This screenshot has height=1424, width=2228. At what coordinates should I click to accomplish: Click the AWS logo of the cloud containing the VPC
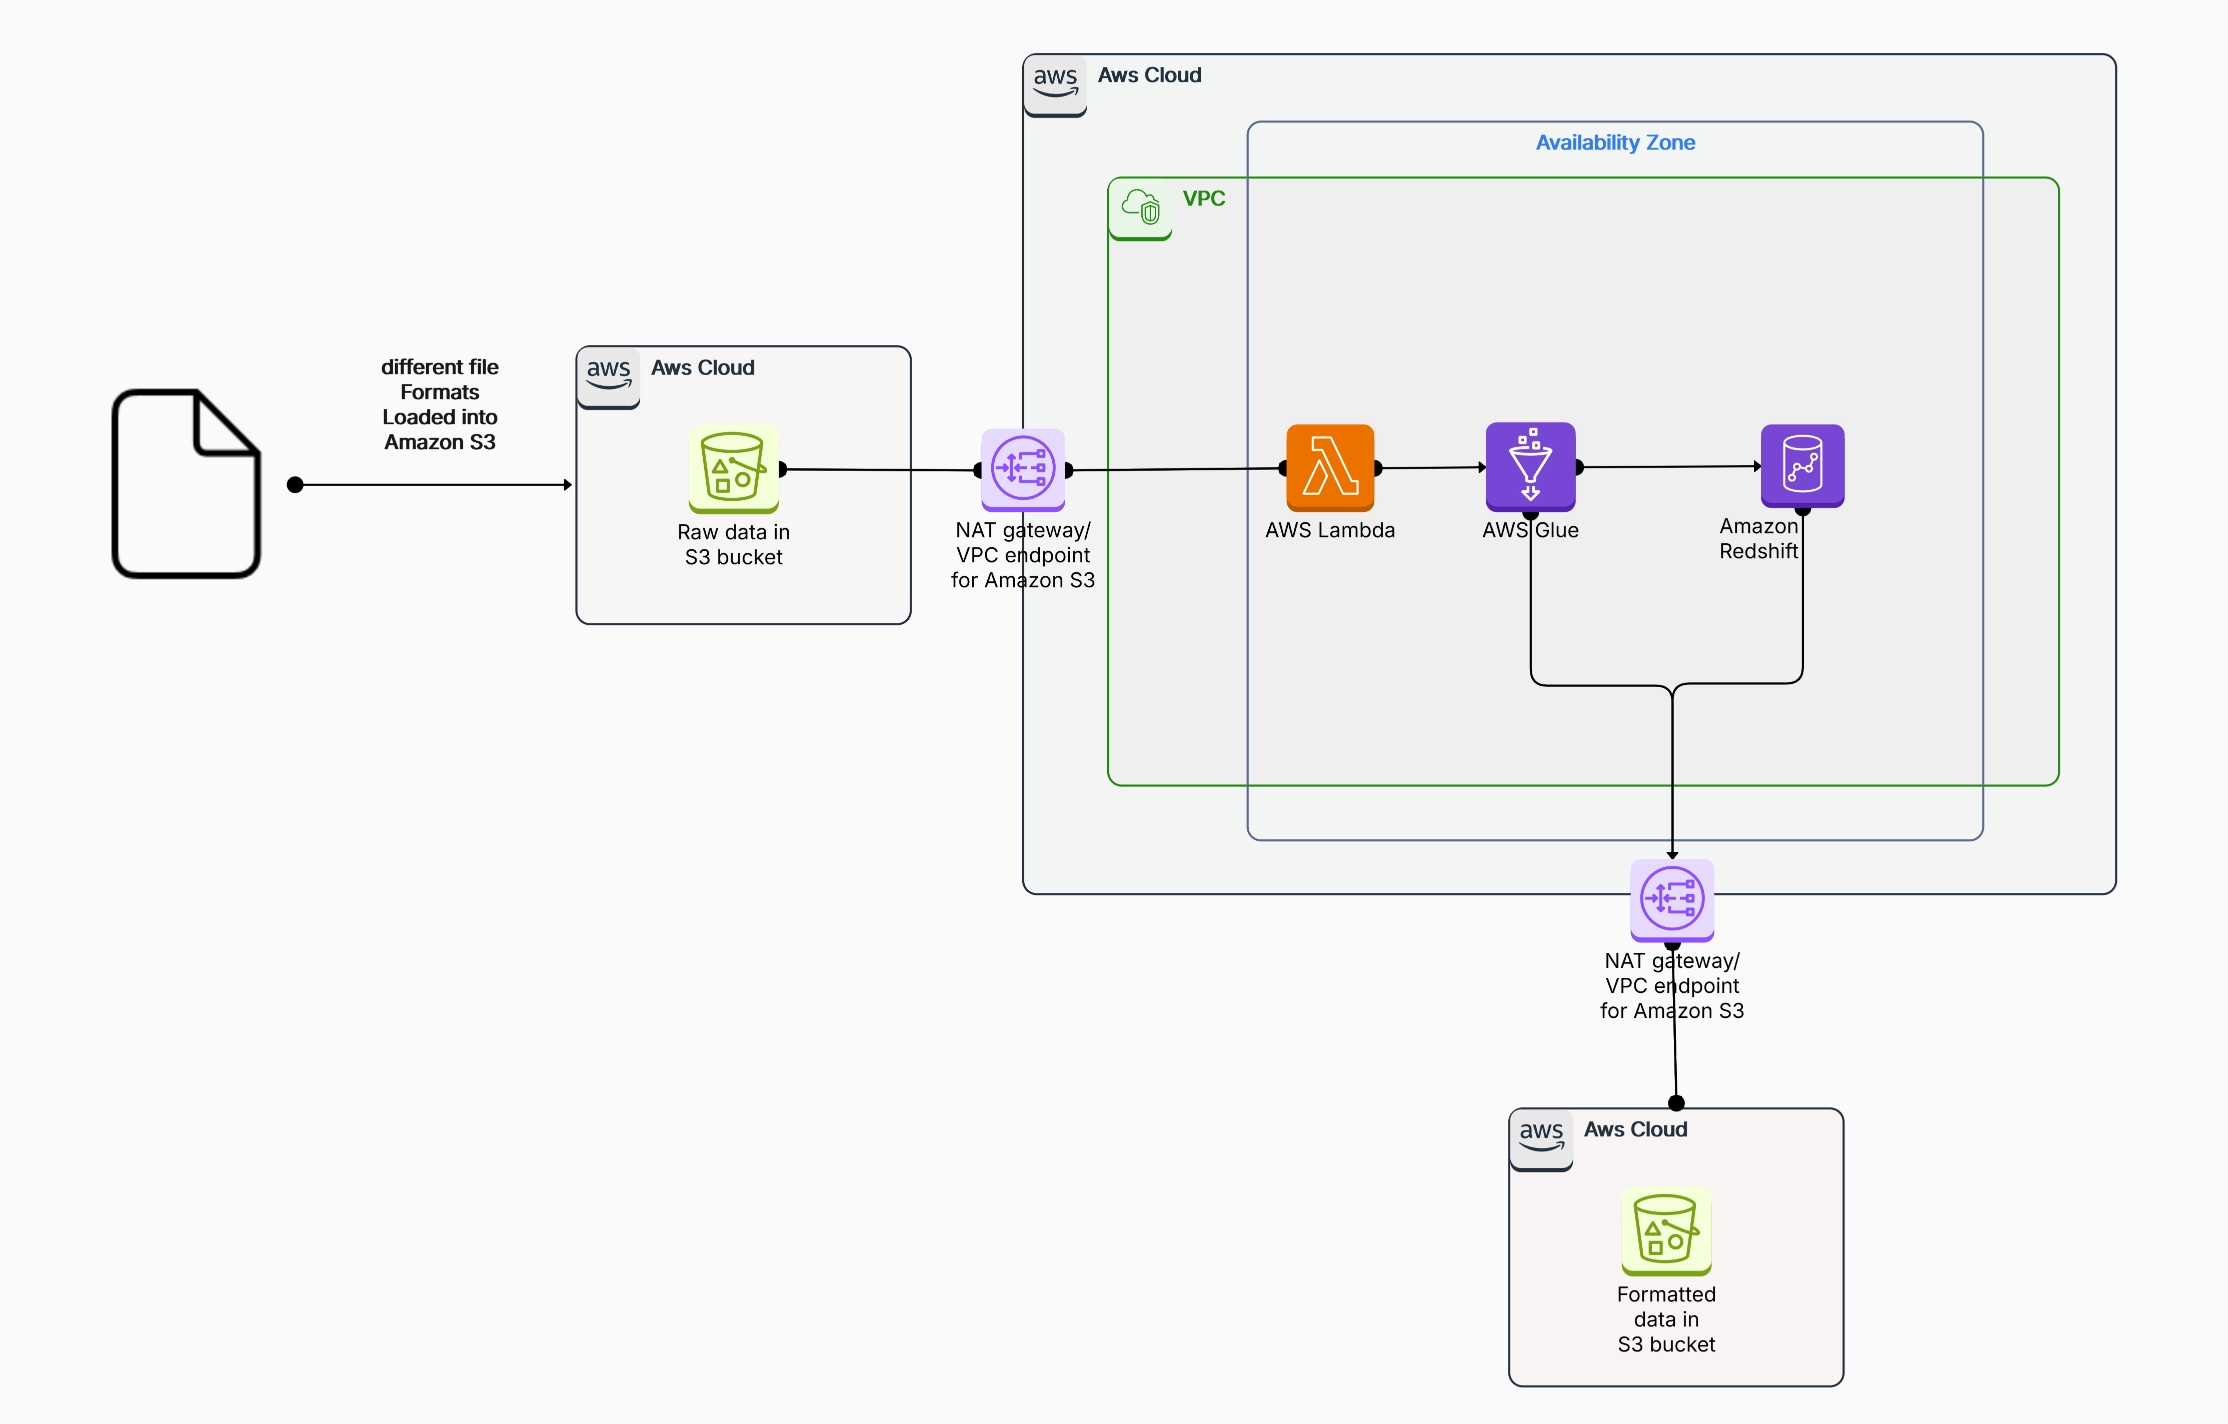point(1055,84)
